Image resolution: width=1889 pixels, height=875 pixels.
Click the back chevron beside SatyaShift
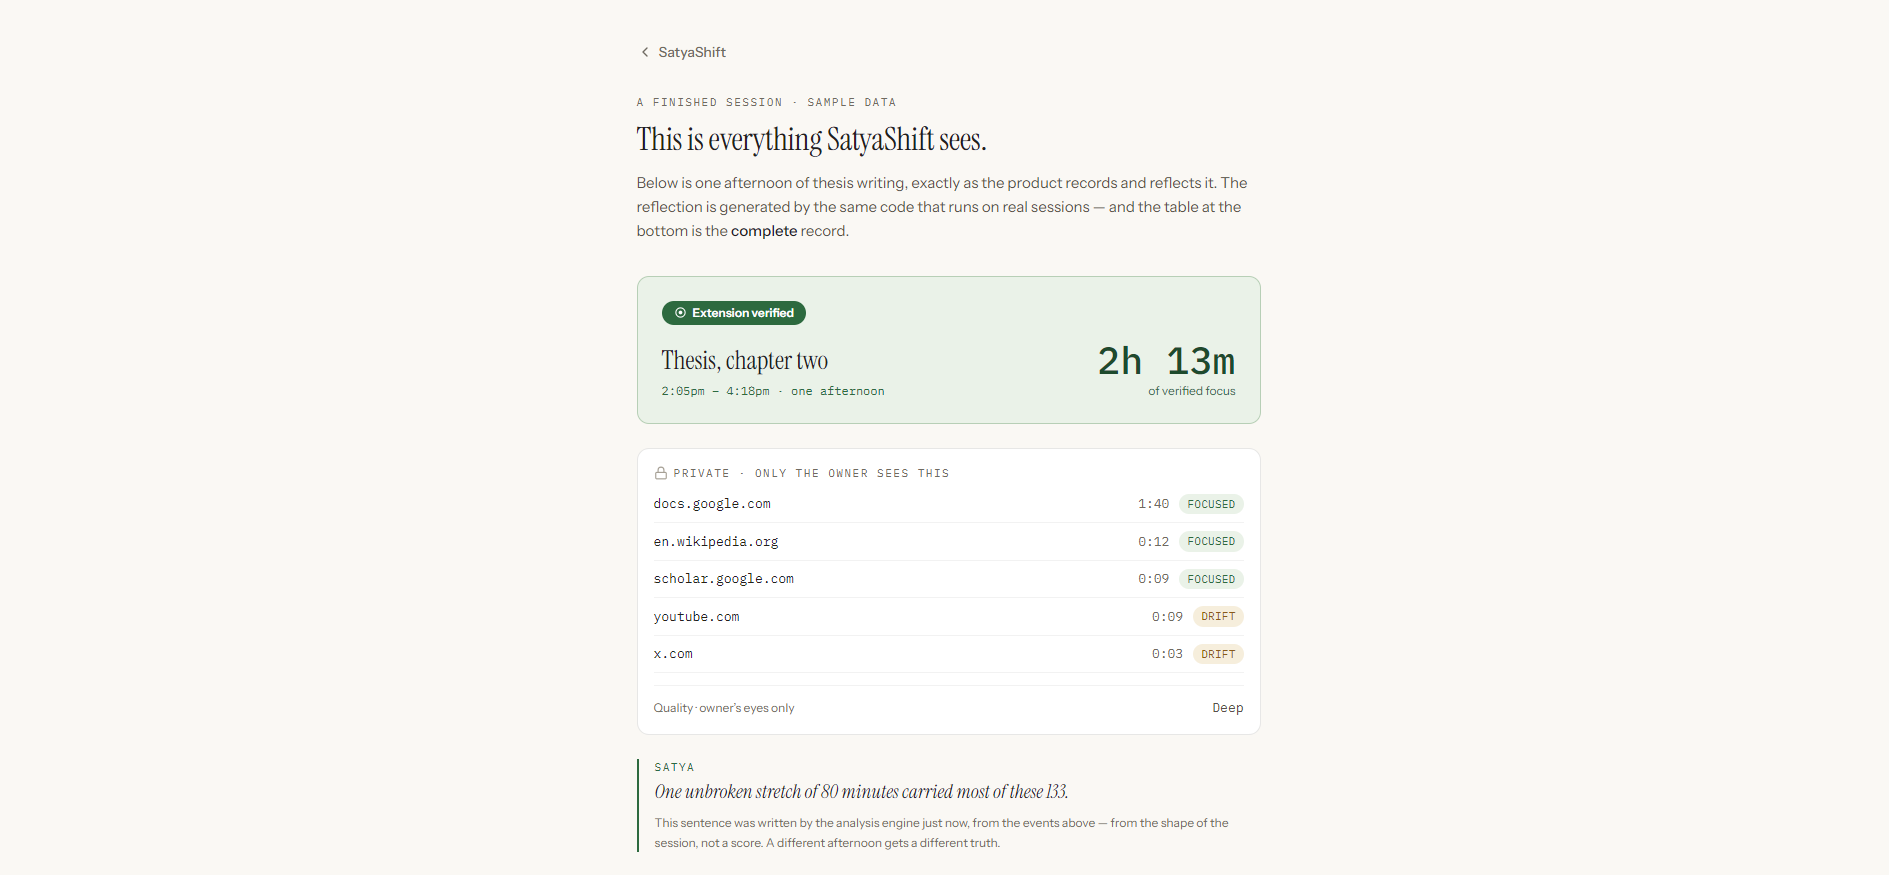(645, 52)
